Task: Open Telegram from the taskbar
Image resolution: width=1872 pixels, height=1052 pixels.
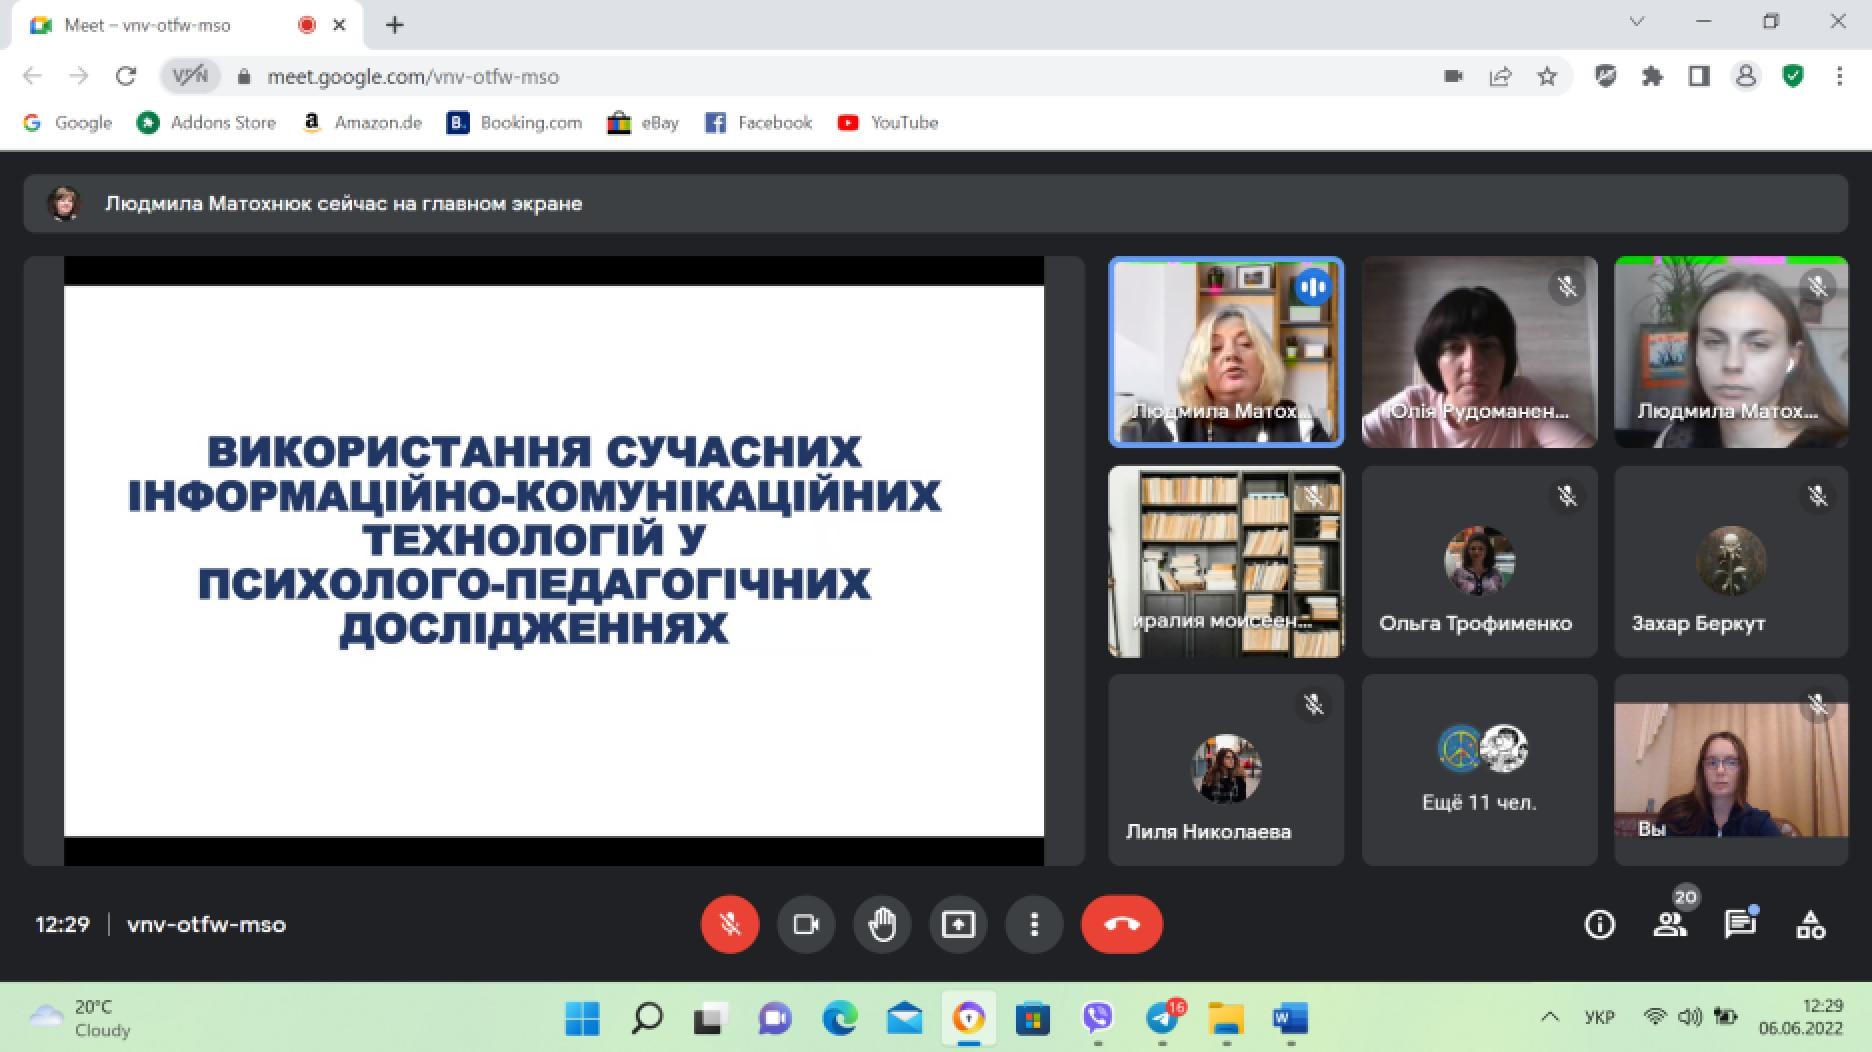Action: [x=1161, y=1019]
